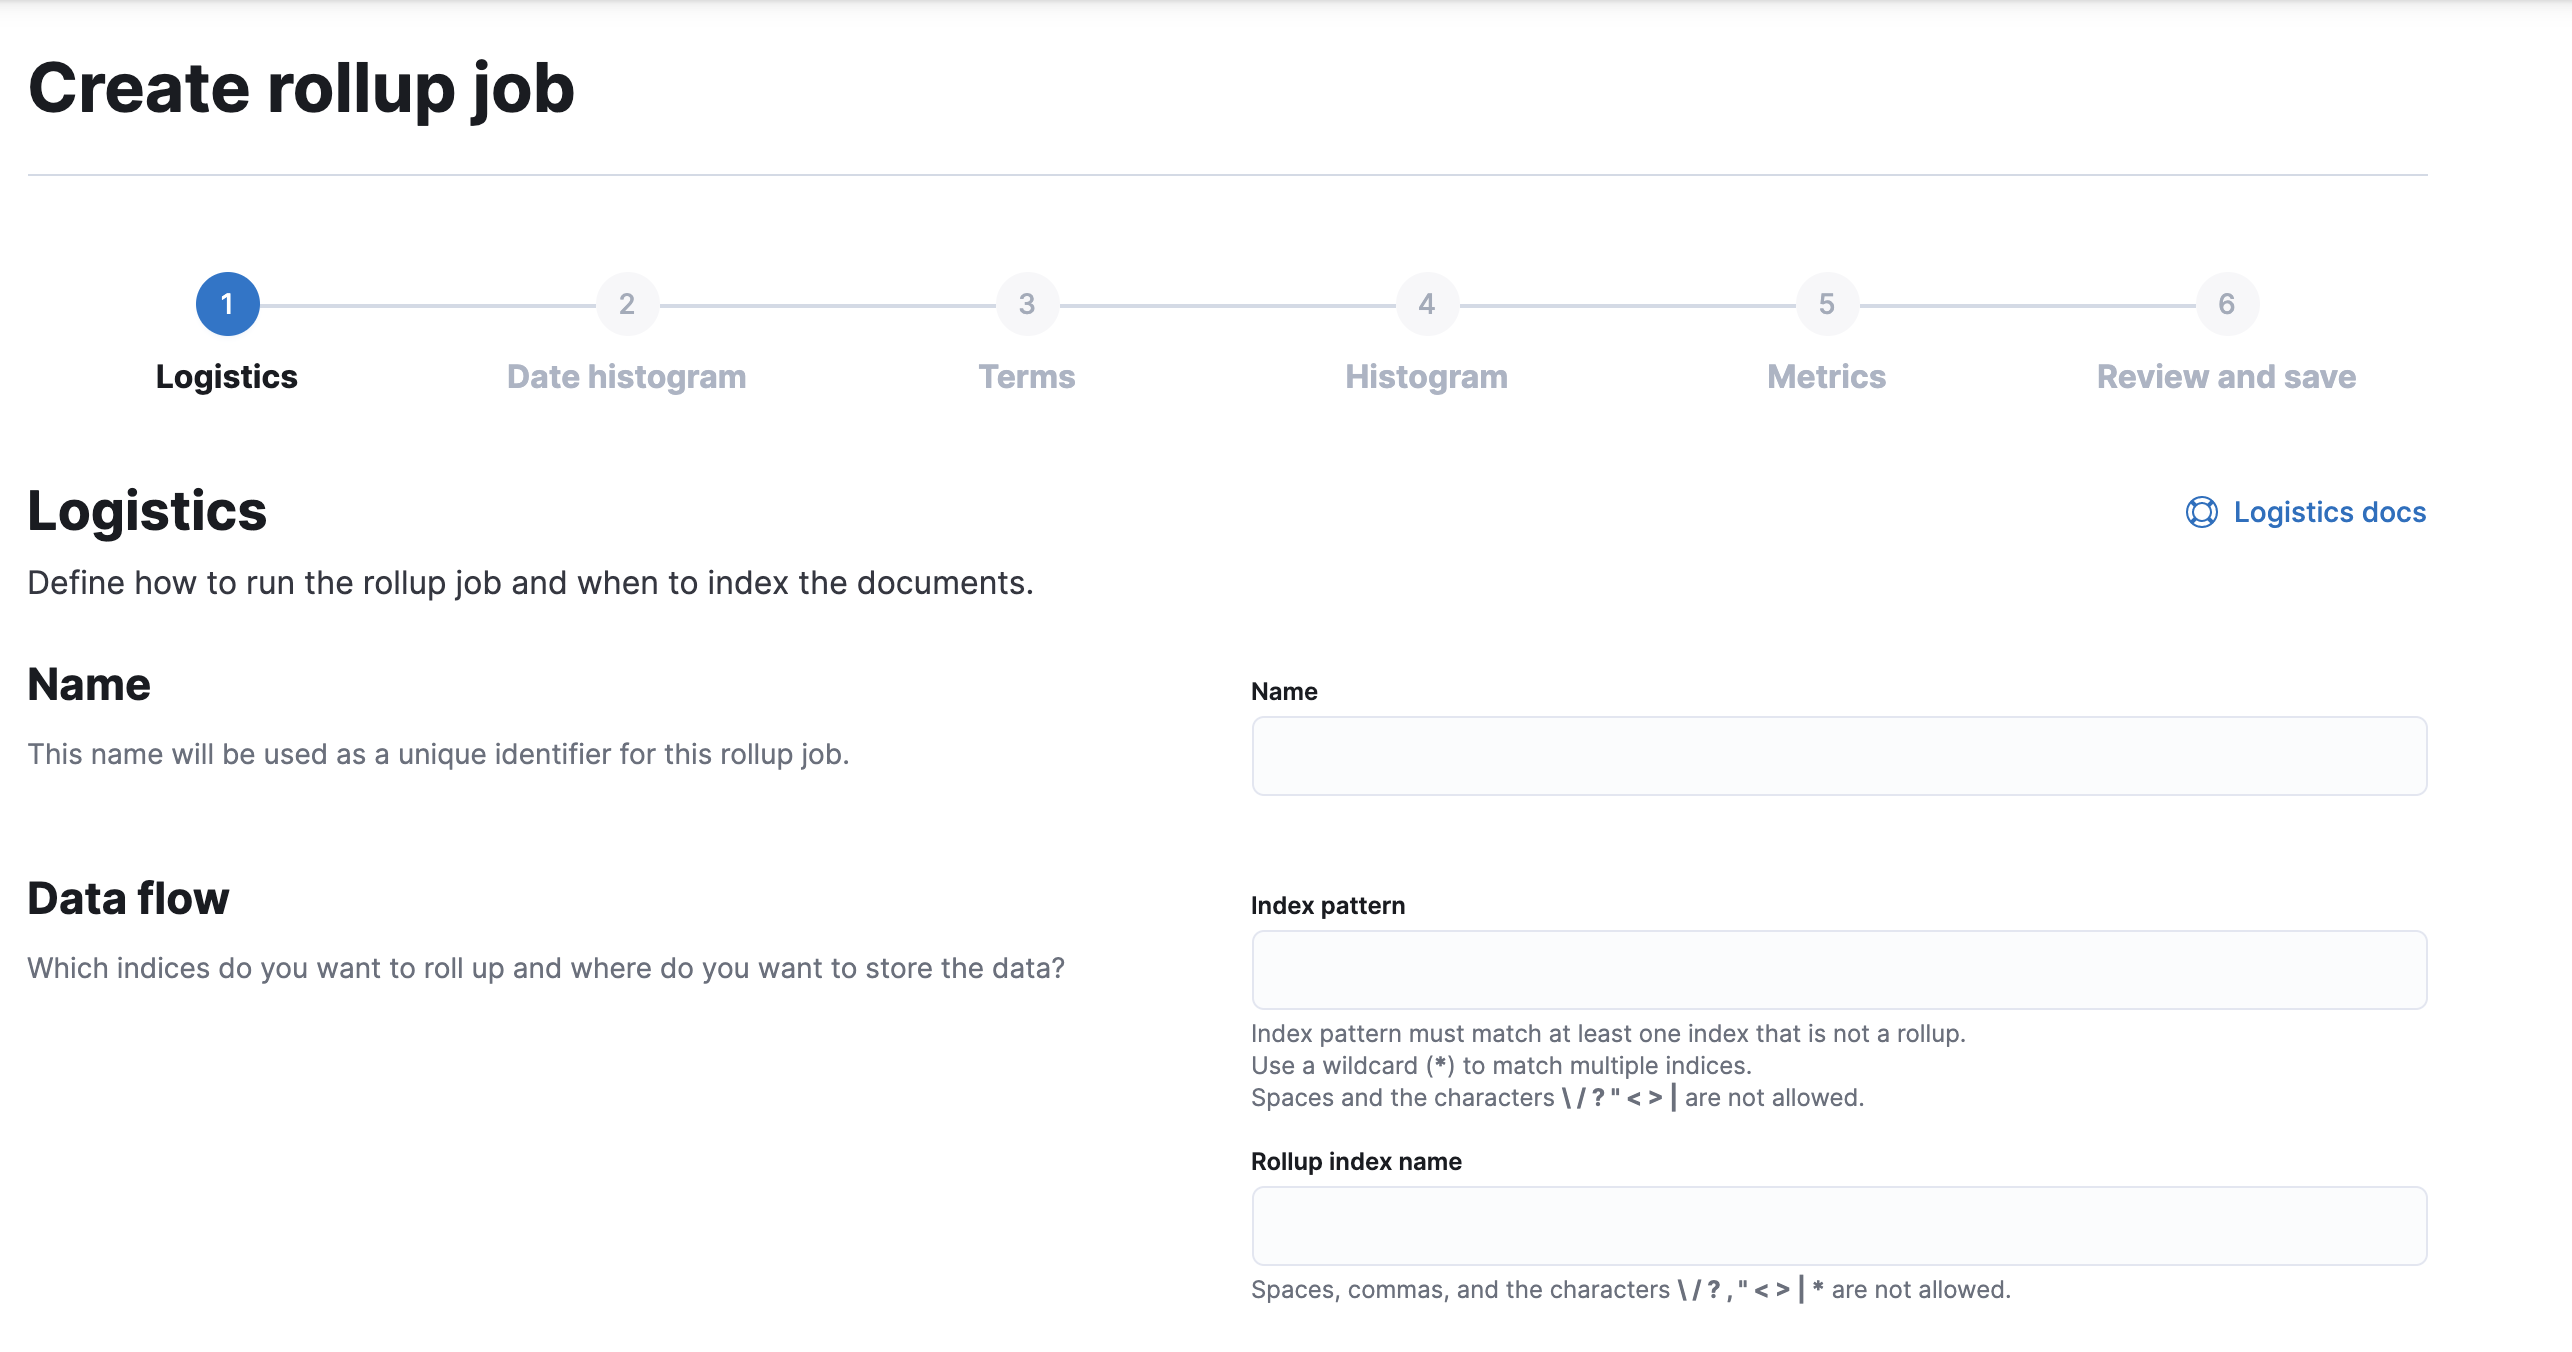
Task: Open the Metrics step label
Action: [1827, 377]
